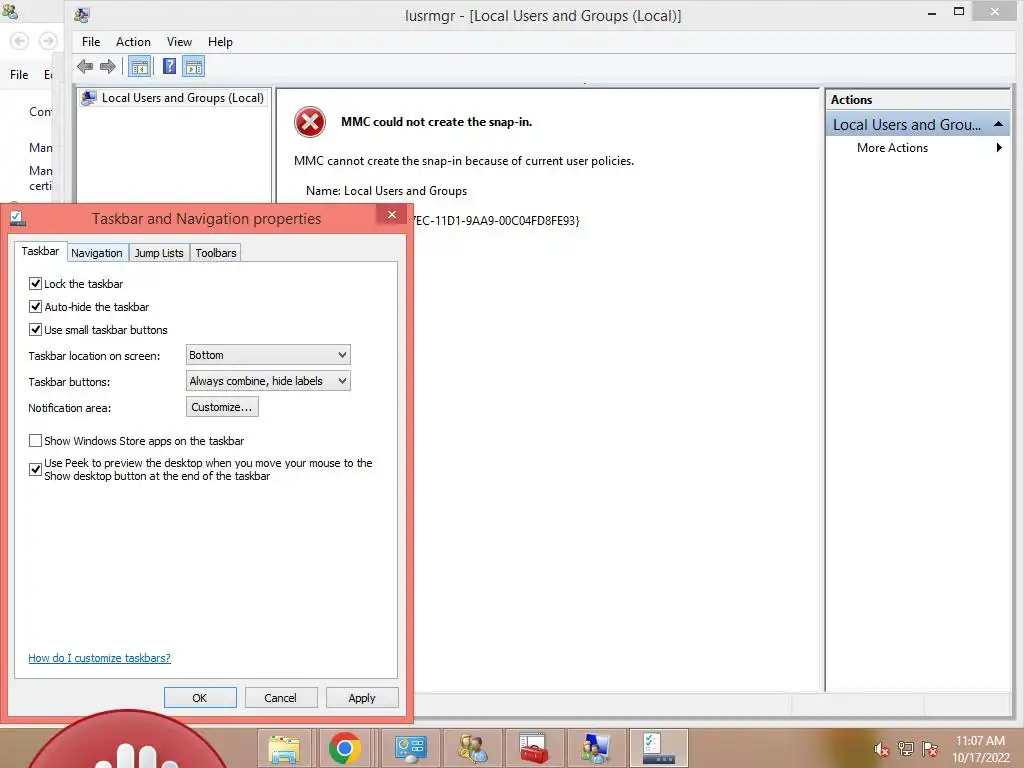
Task: Open the red toolbox MMC taskbar icon
Action: coord(534,748)
